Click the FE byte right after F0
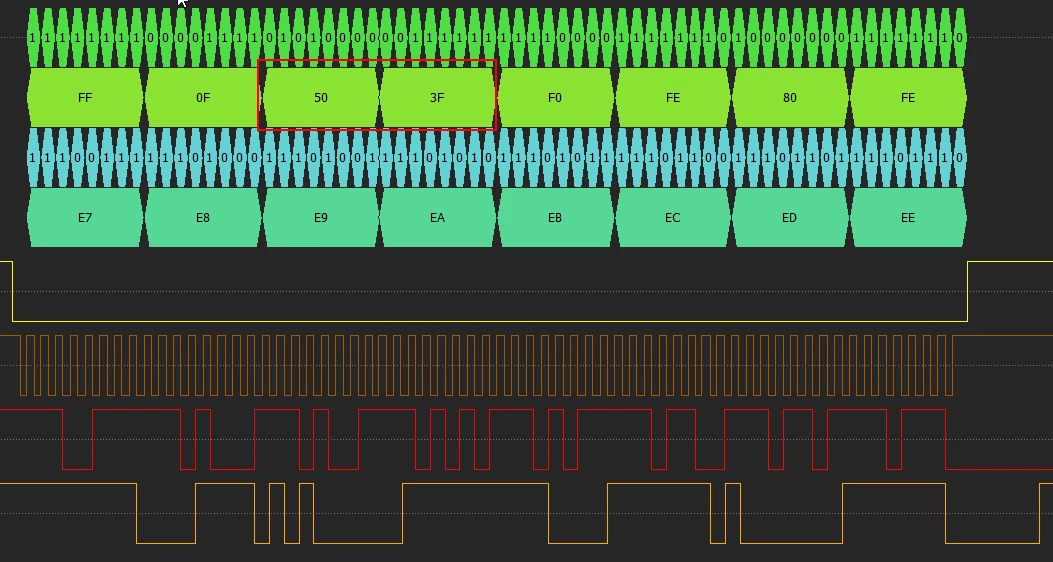Viewport: 1053px width, 562px height. point(672,97)
